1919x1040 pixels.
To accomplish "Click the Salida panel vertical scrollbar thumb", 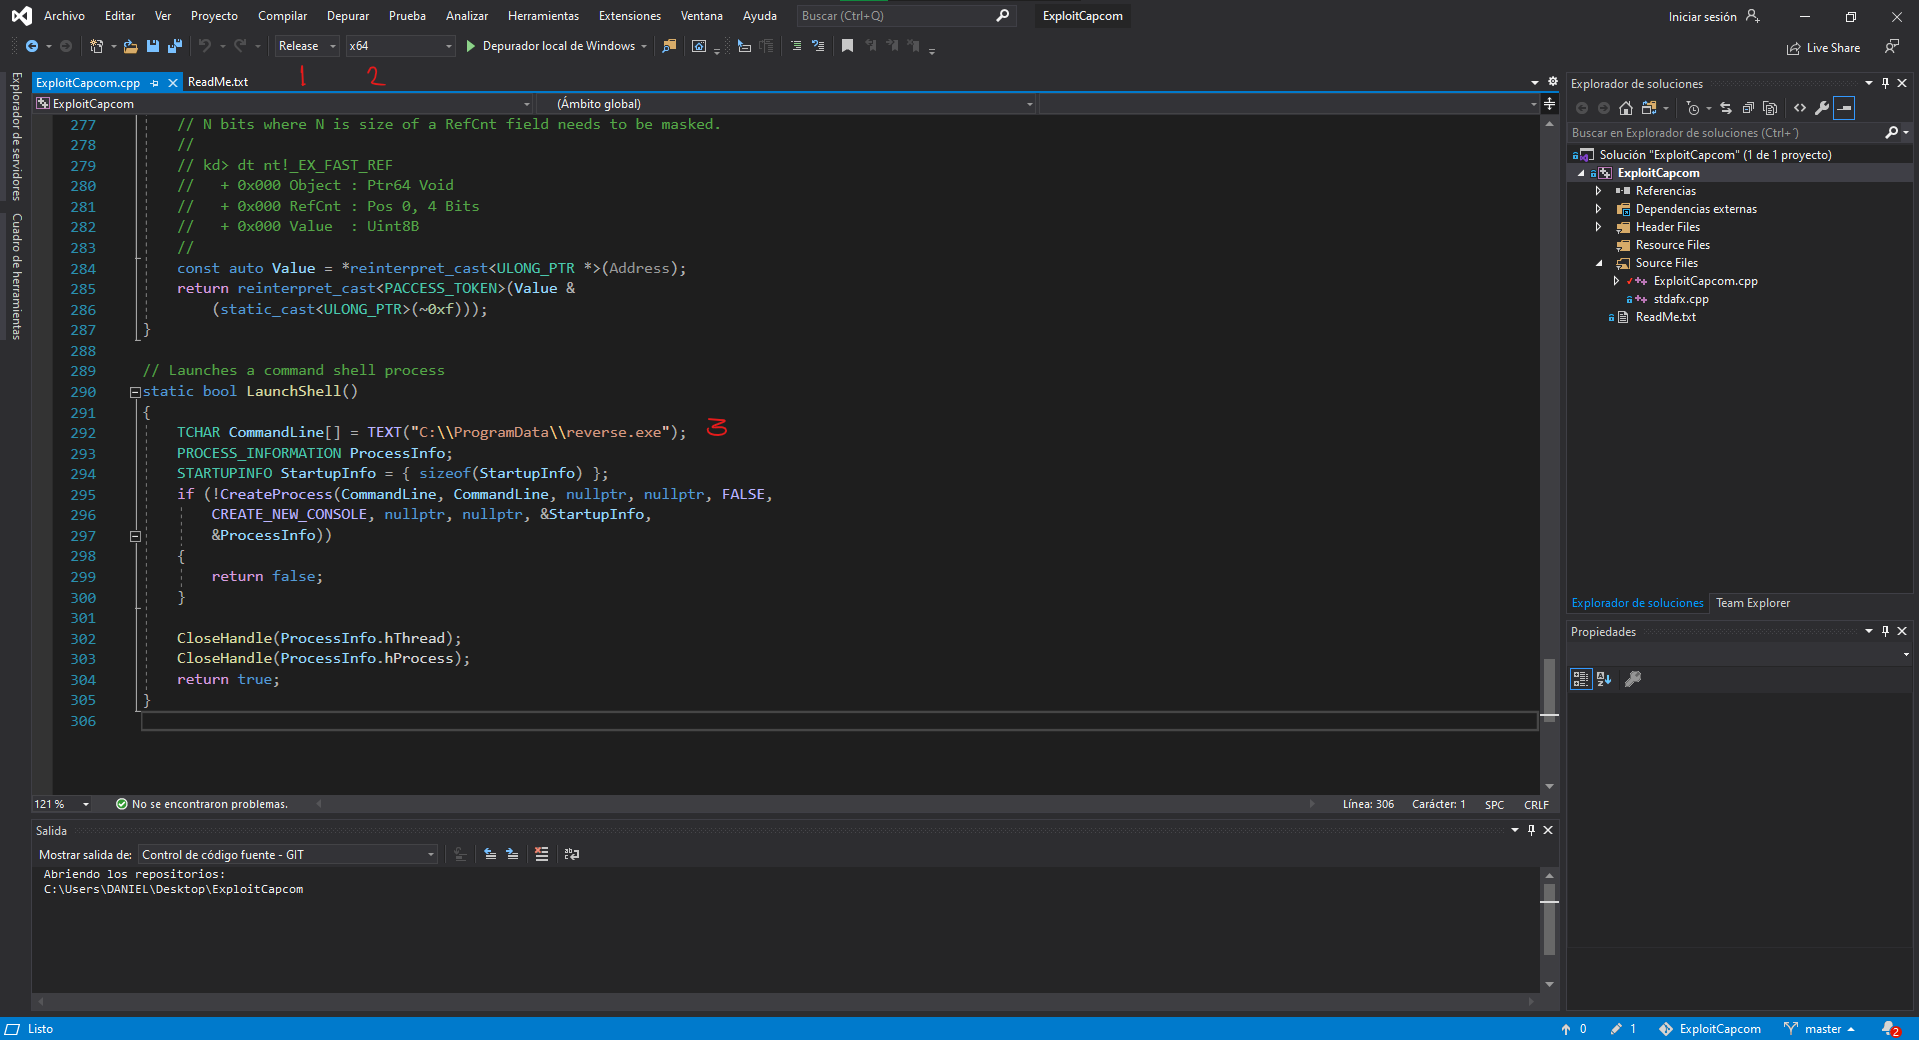I will click(x=1549, y=918).
